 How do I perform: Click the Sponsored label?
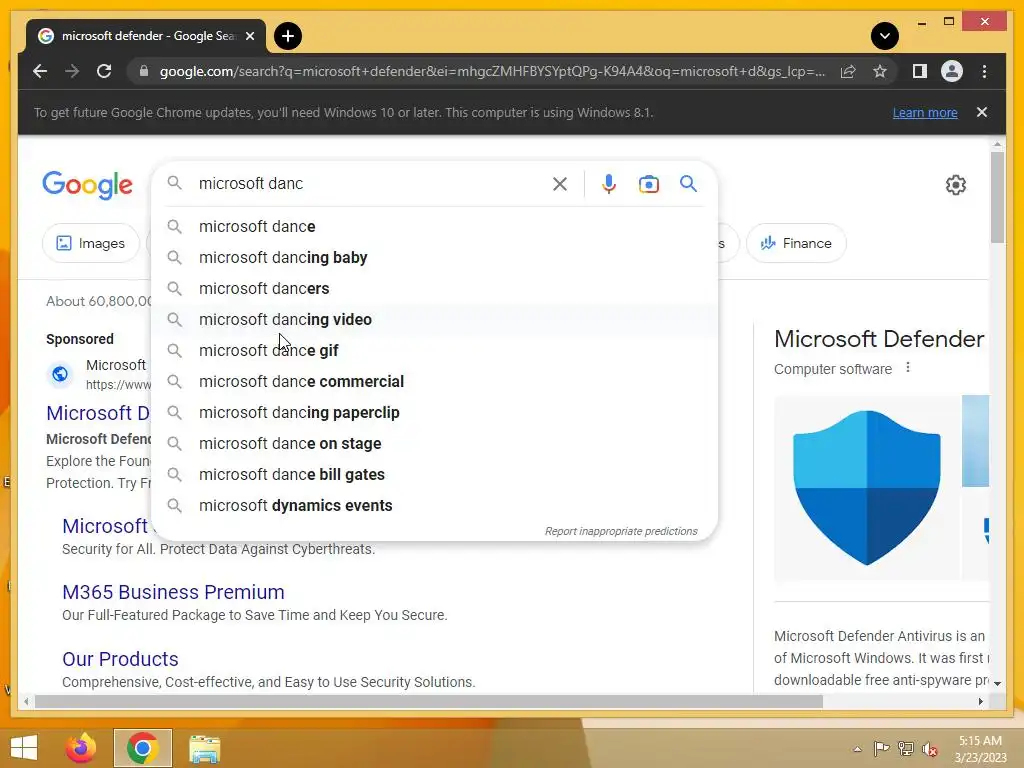coord(80,339)
